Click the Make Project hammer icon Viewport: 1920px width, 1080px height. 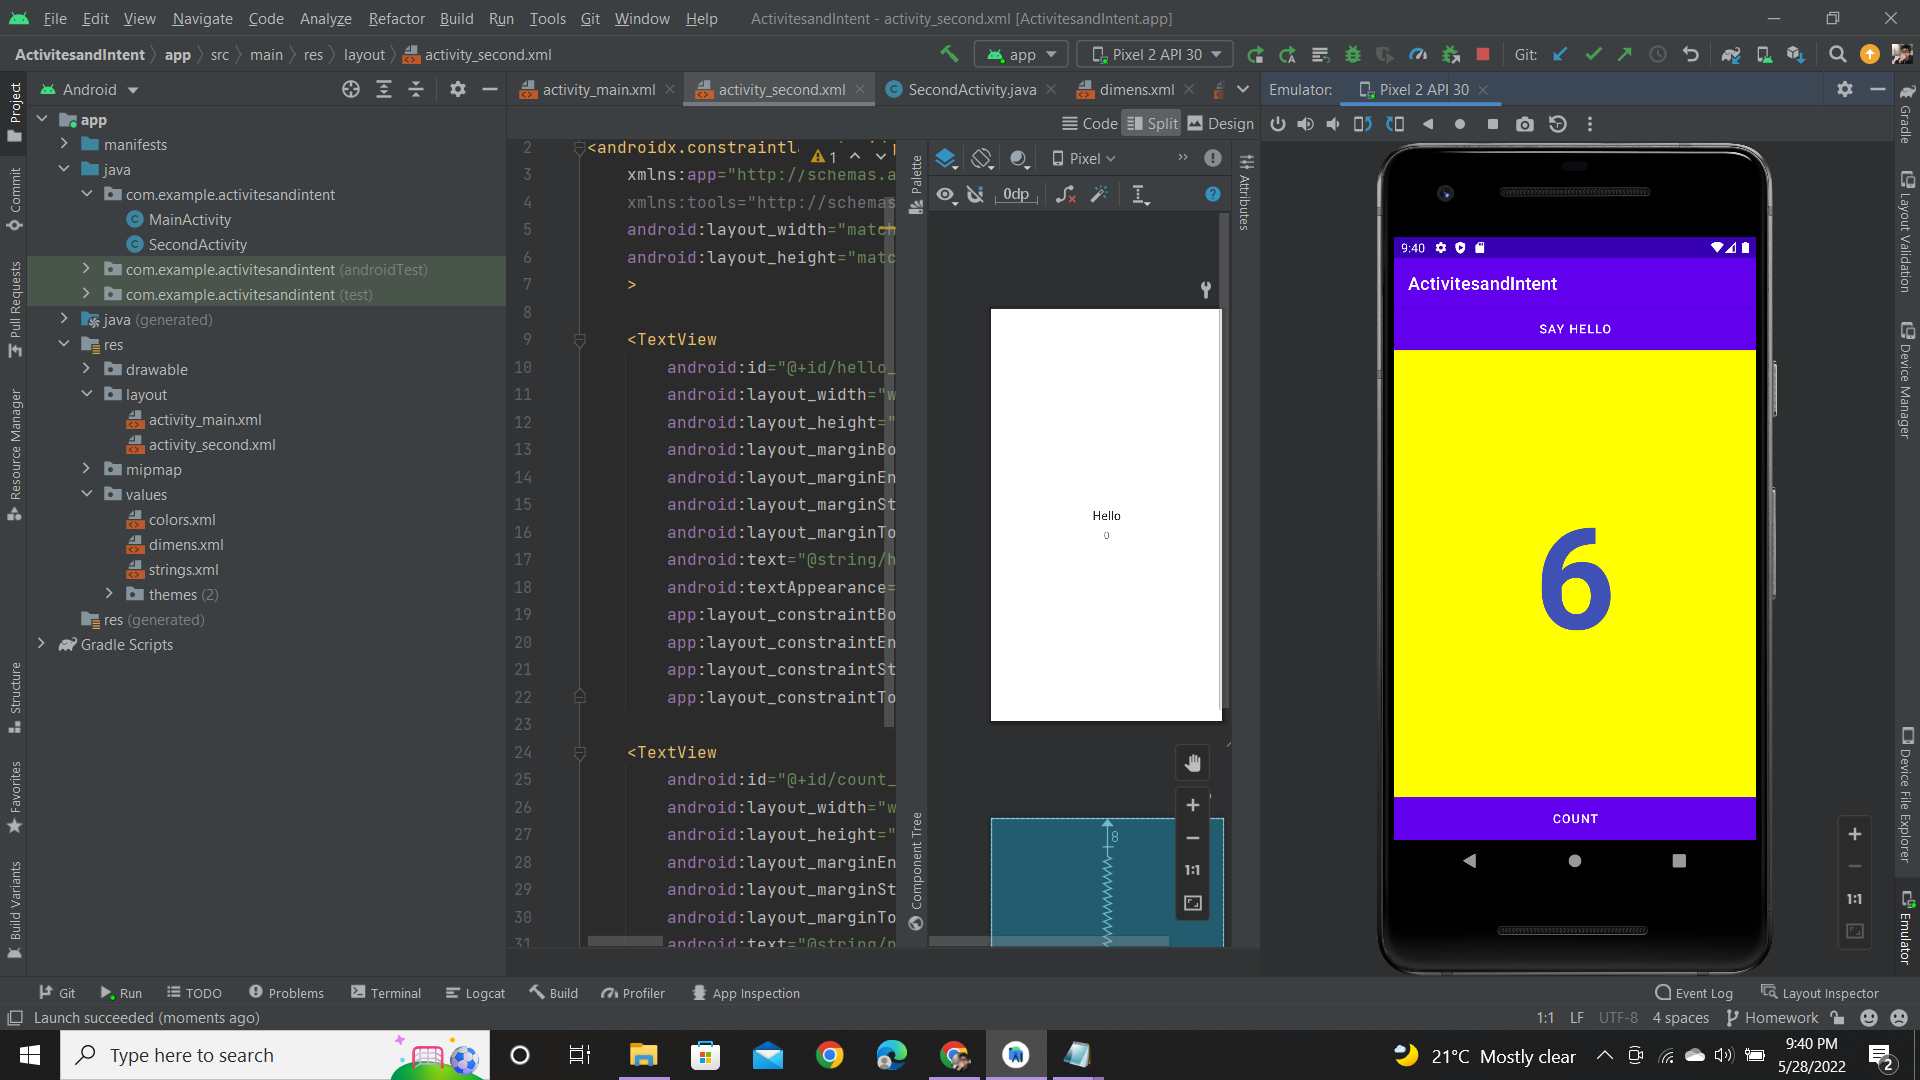pos(949,54)
